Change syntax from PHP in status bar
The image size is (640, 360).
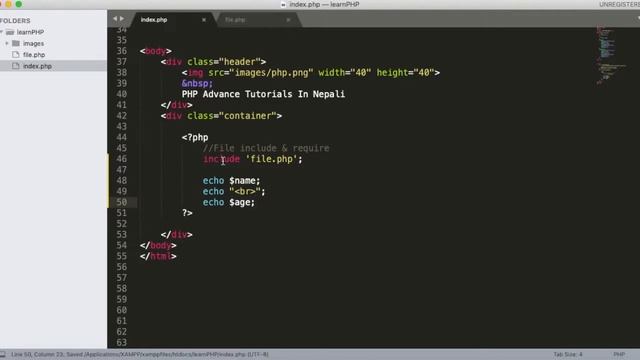click(619, 354)
